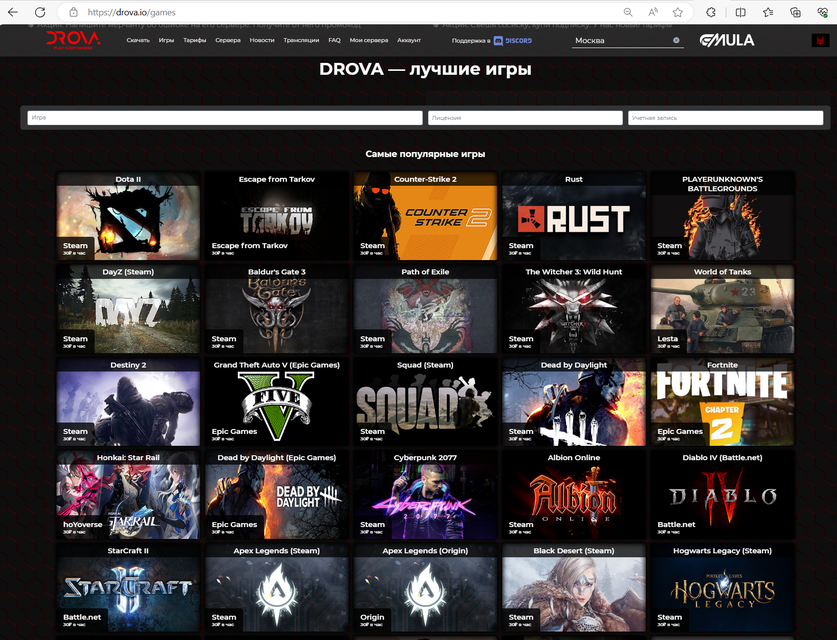The height and width of the screenshot is (640, 837).
Task: Add this page to favorites star icon
Action: [x=678, y=12]
